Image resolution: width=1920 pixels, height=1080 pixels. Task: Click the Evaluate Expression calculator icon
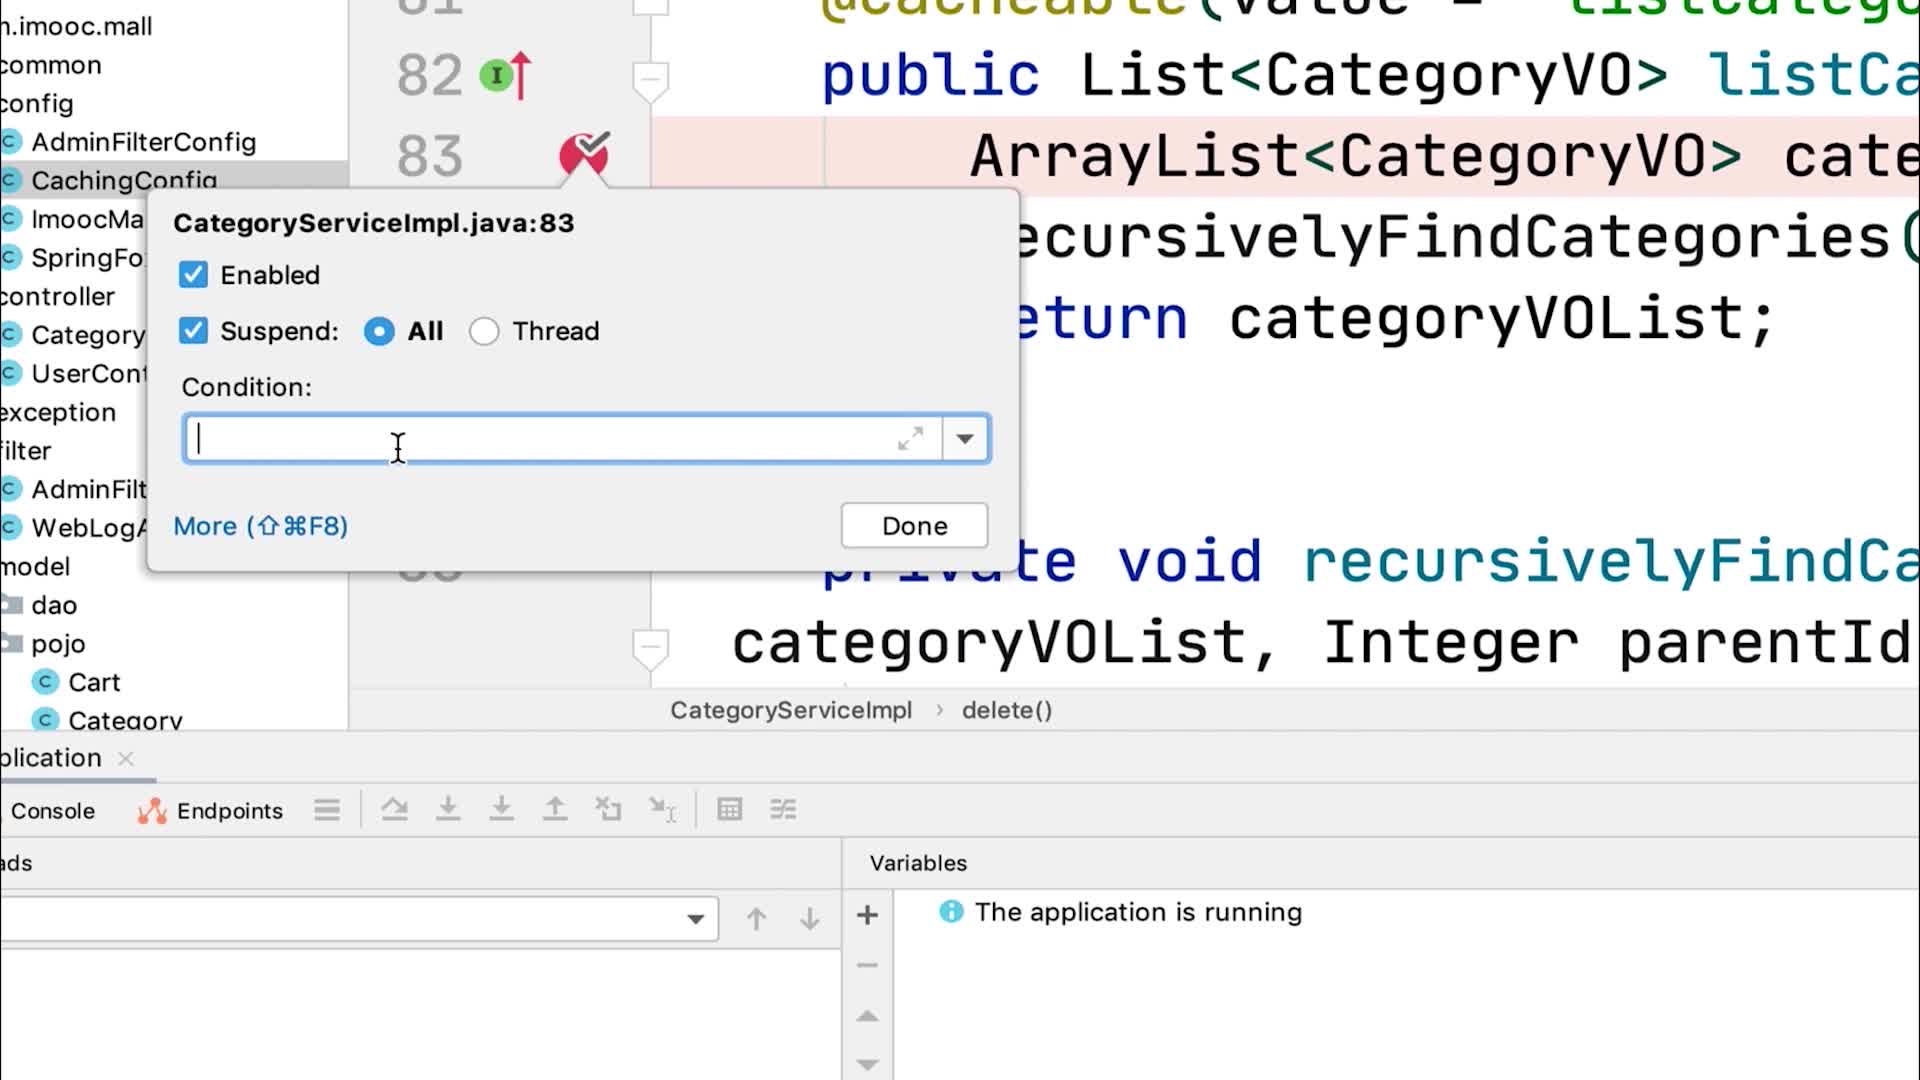tap(730, 809)
